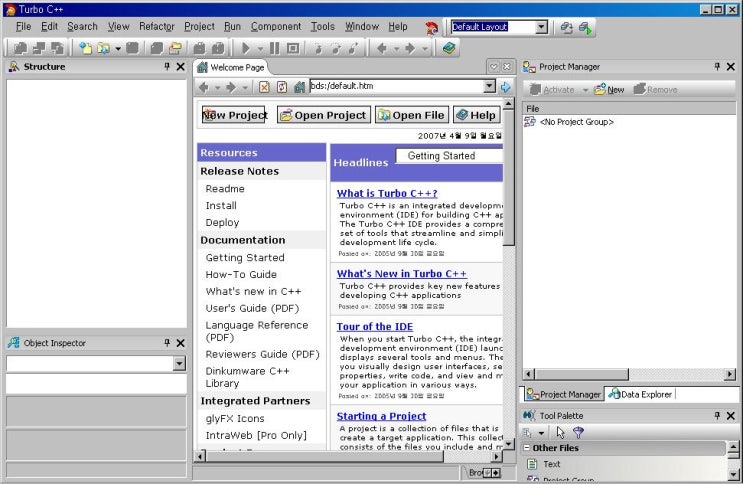The width and height of the screenshot is (743, 484).
Task: Click the New Items toolbar icon
Action: (x=85, y=48)
